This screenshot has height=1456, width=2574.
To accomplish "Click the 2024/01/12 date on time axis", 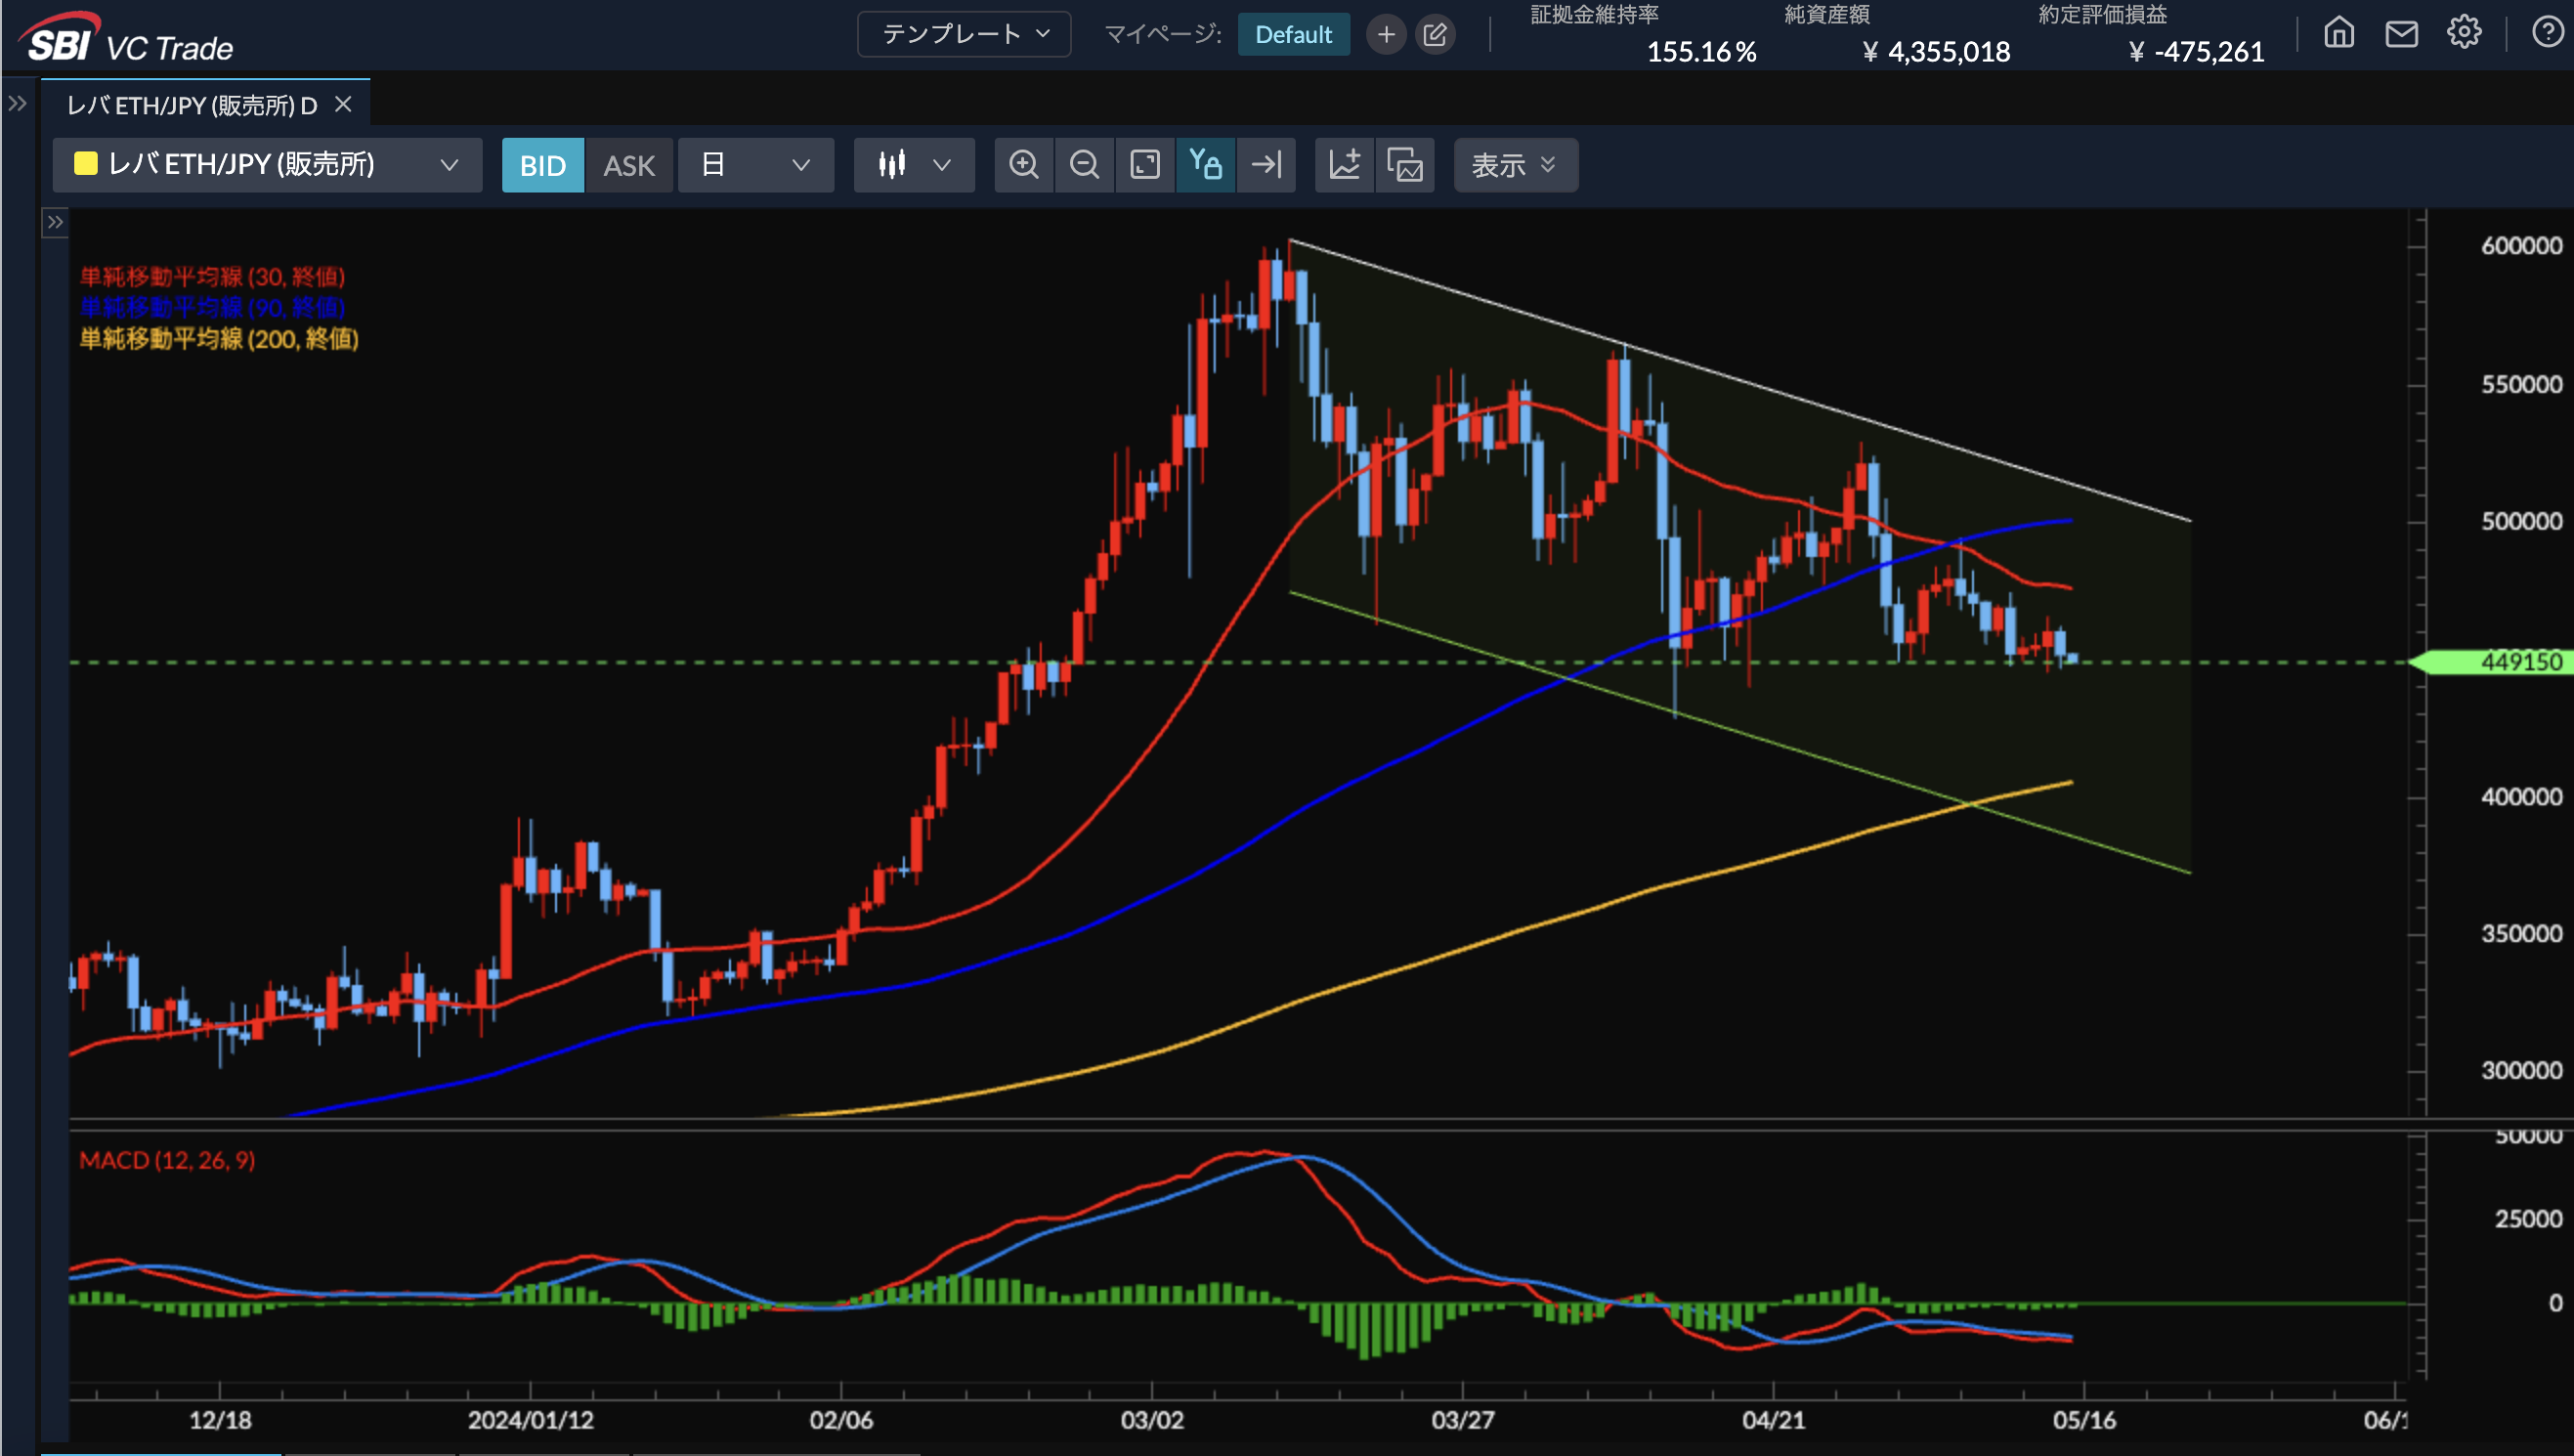I will tap(530, 1420).
